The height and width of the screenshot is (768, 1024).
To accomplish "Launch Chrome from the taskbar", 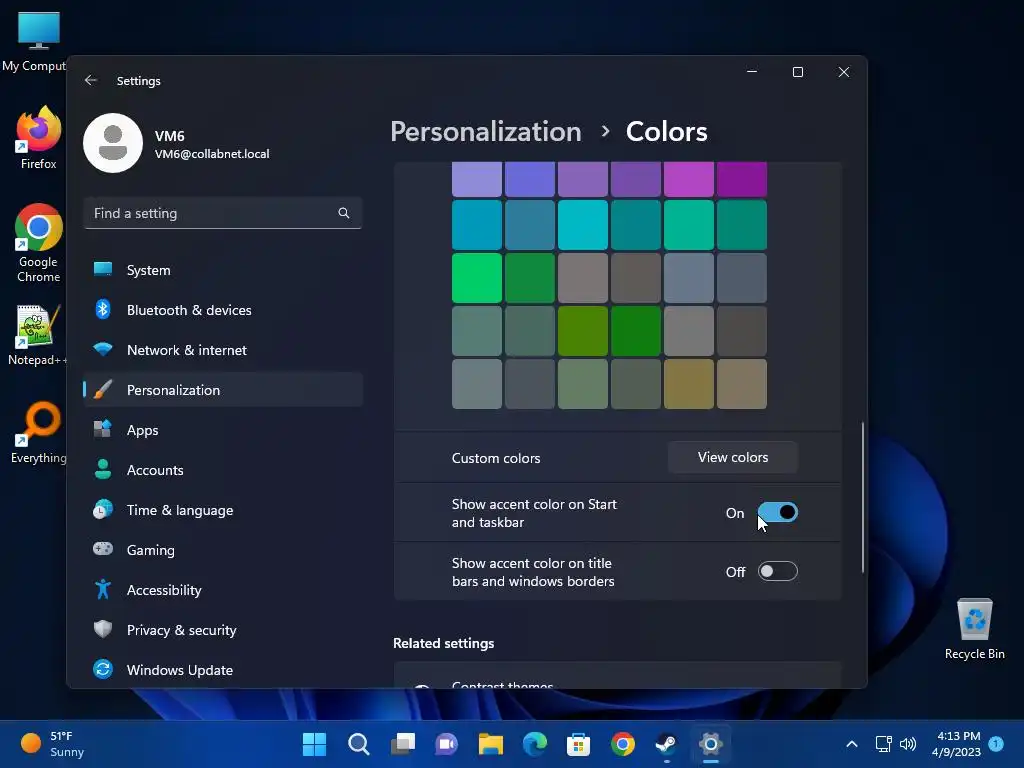I will 622,744.
